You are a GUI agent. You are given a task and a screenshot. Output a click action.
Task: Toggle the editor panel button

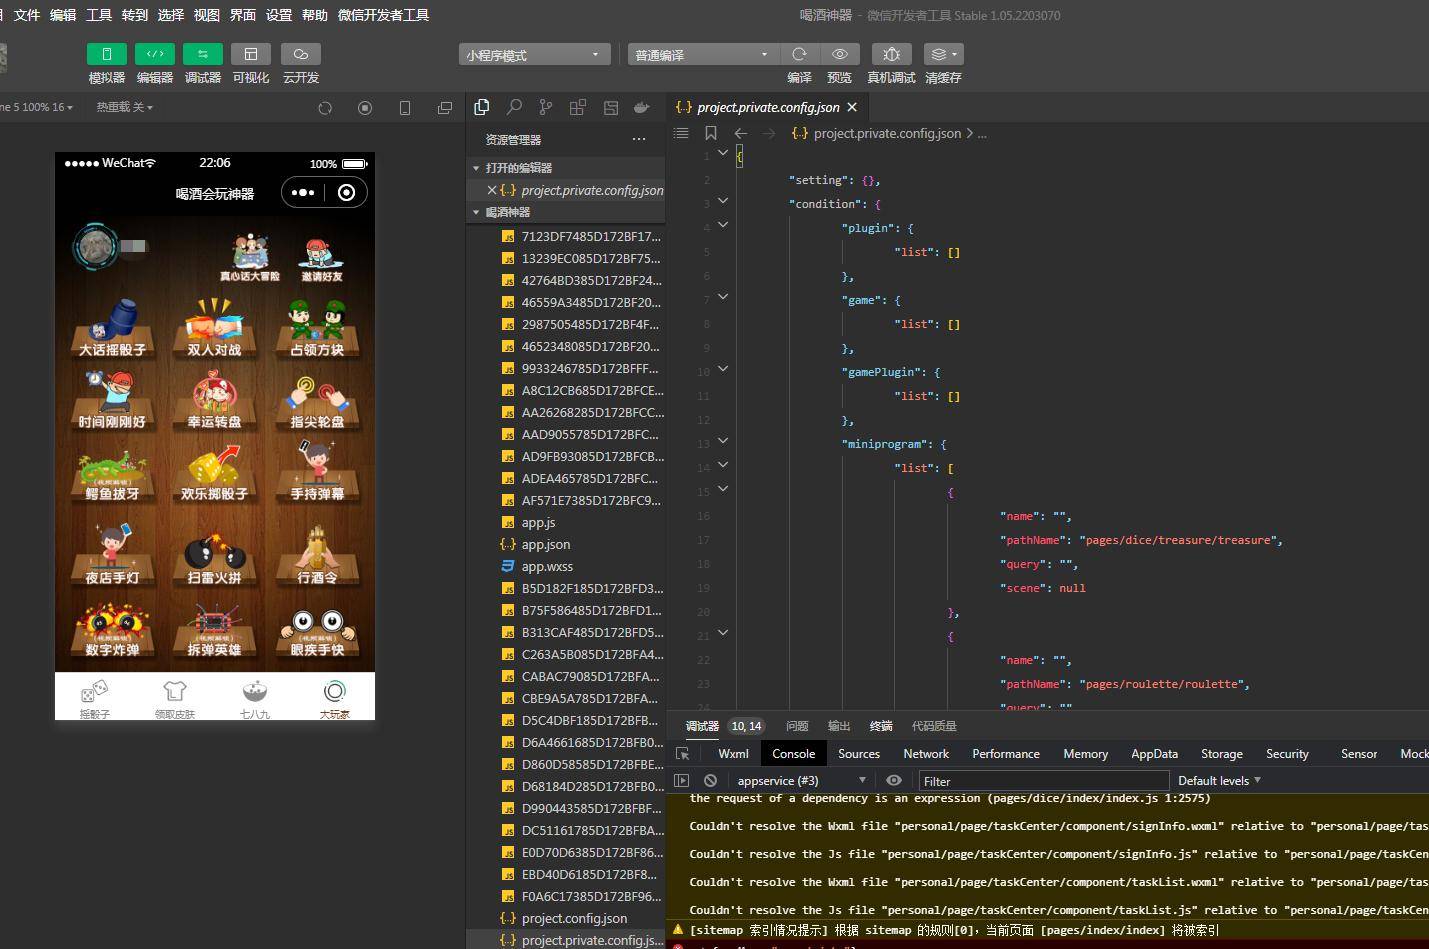tap(155, 54)
